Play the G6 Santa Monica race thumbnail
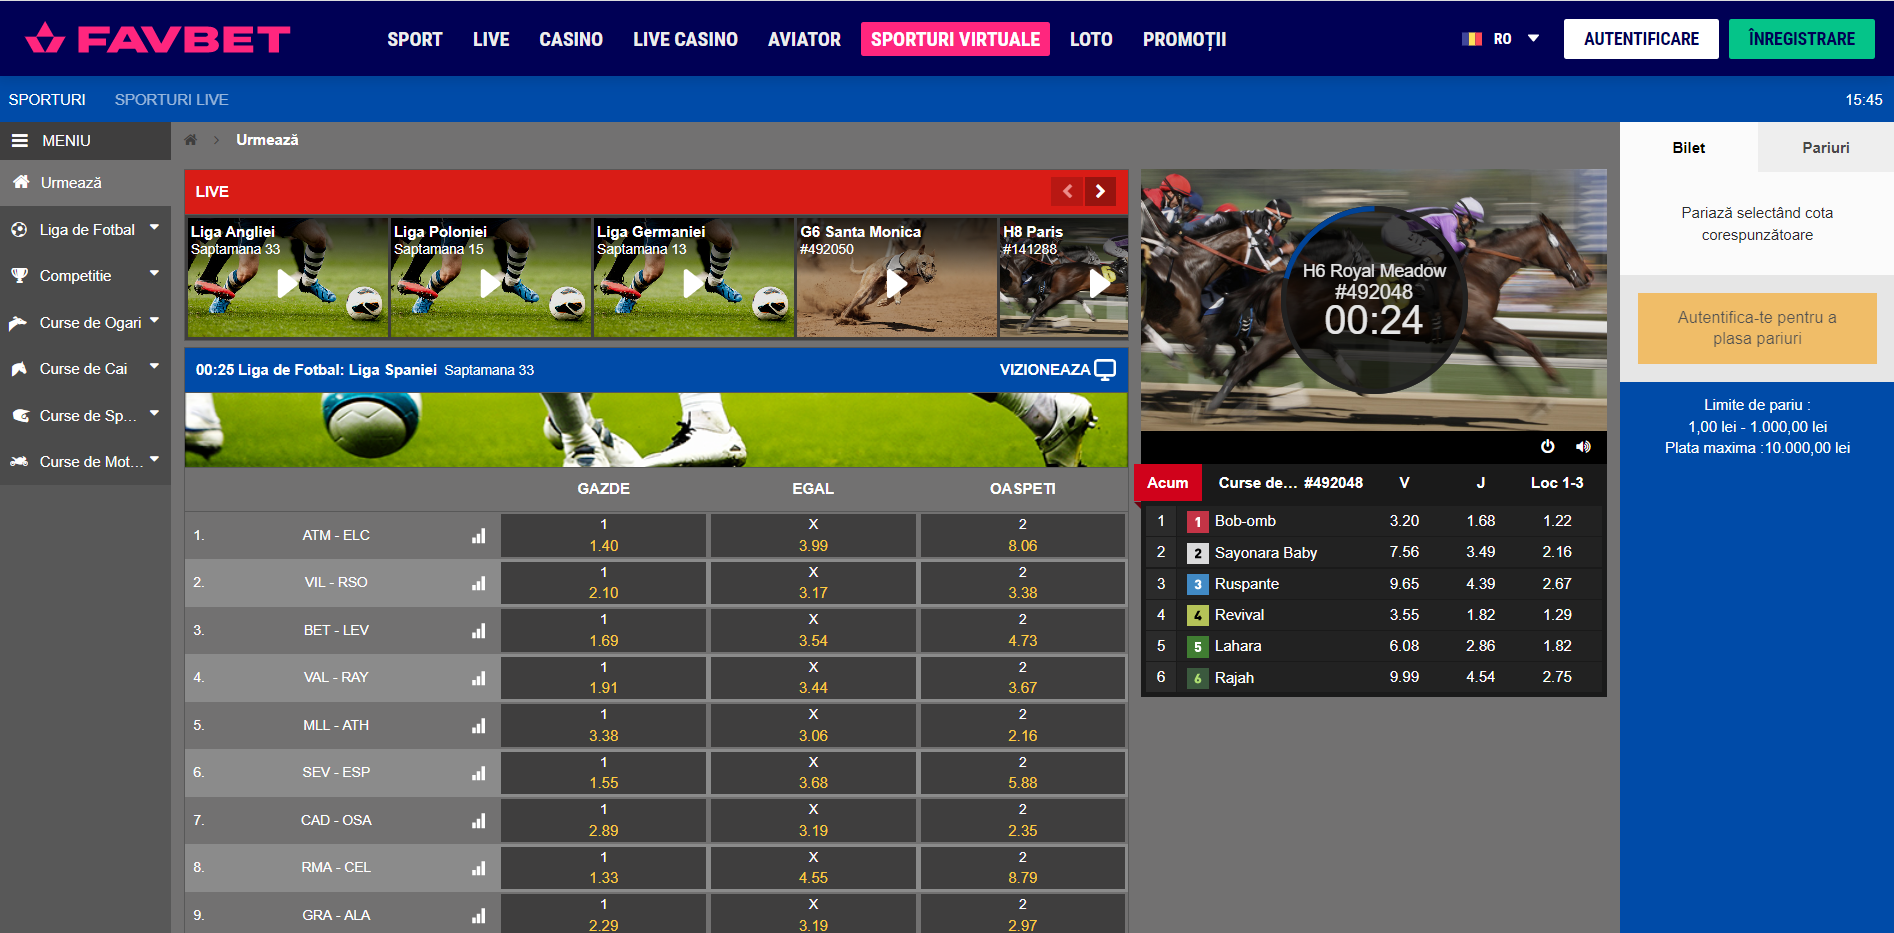Image resolution: width=1894 pixels, height=933 pixels. [897, 278]
